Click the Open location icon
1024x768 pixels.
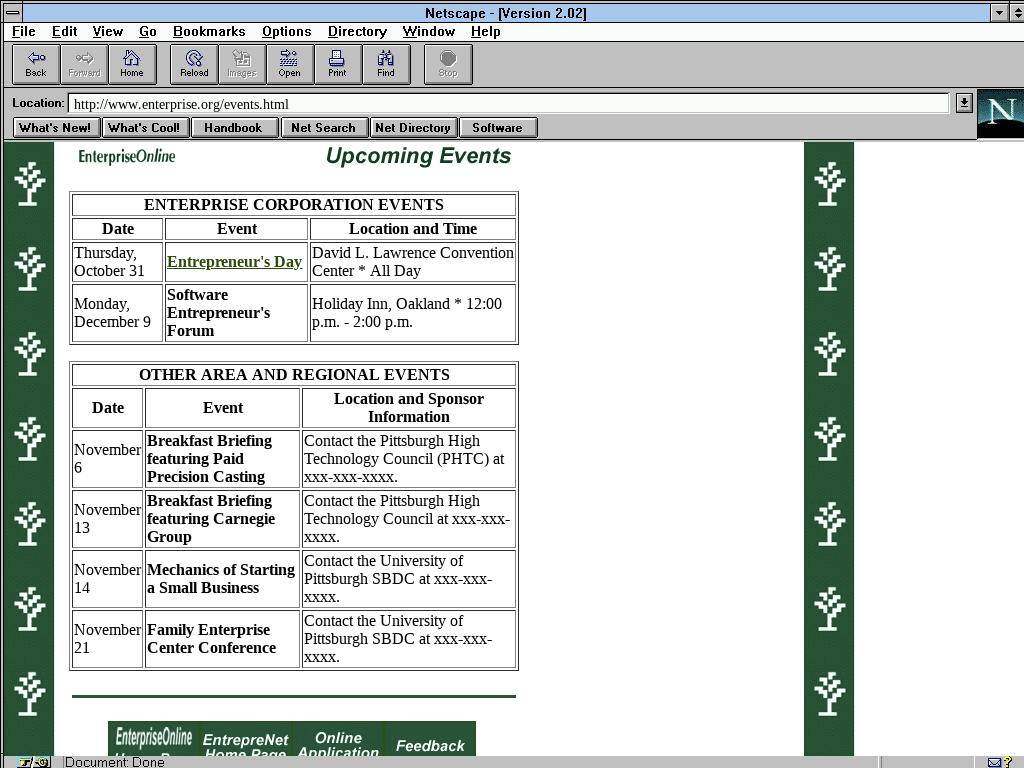click(x=289, y=64)
